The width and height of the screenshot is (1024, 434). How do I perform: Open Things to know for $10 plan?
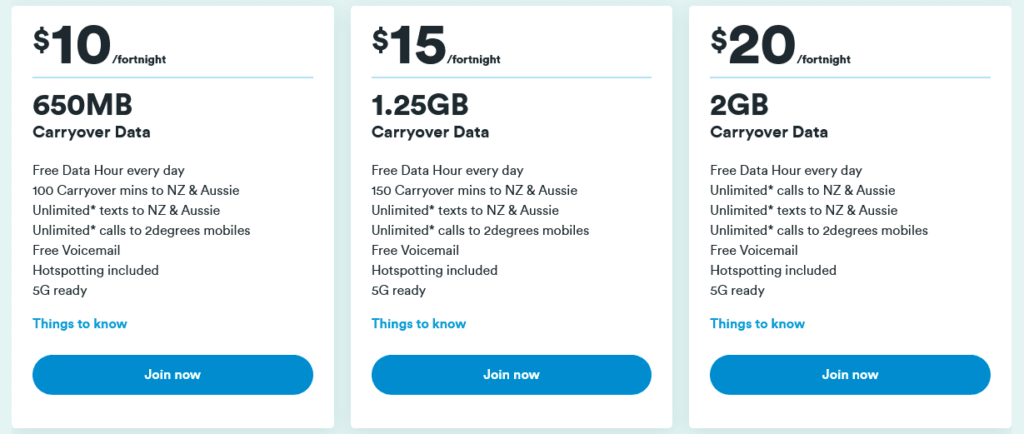(80, 323)
